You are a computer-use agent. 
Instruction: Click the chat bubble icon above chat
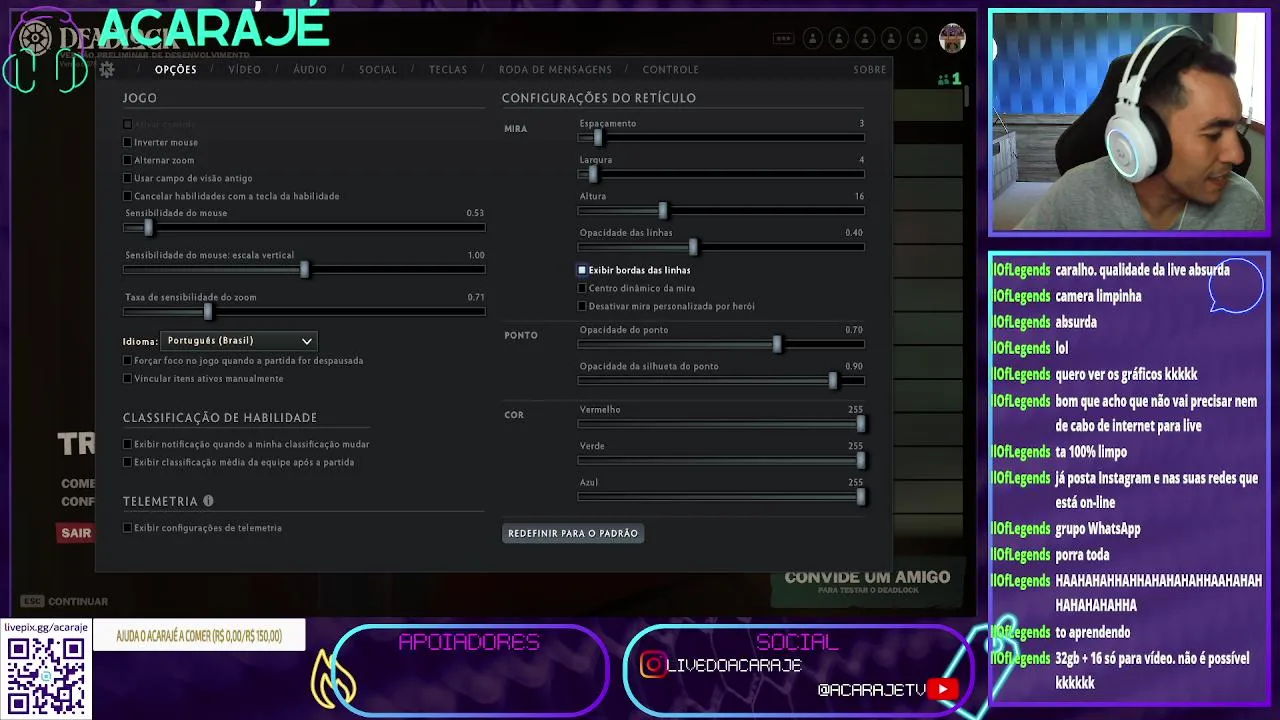coord(1235,288)
